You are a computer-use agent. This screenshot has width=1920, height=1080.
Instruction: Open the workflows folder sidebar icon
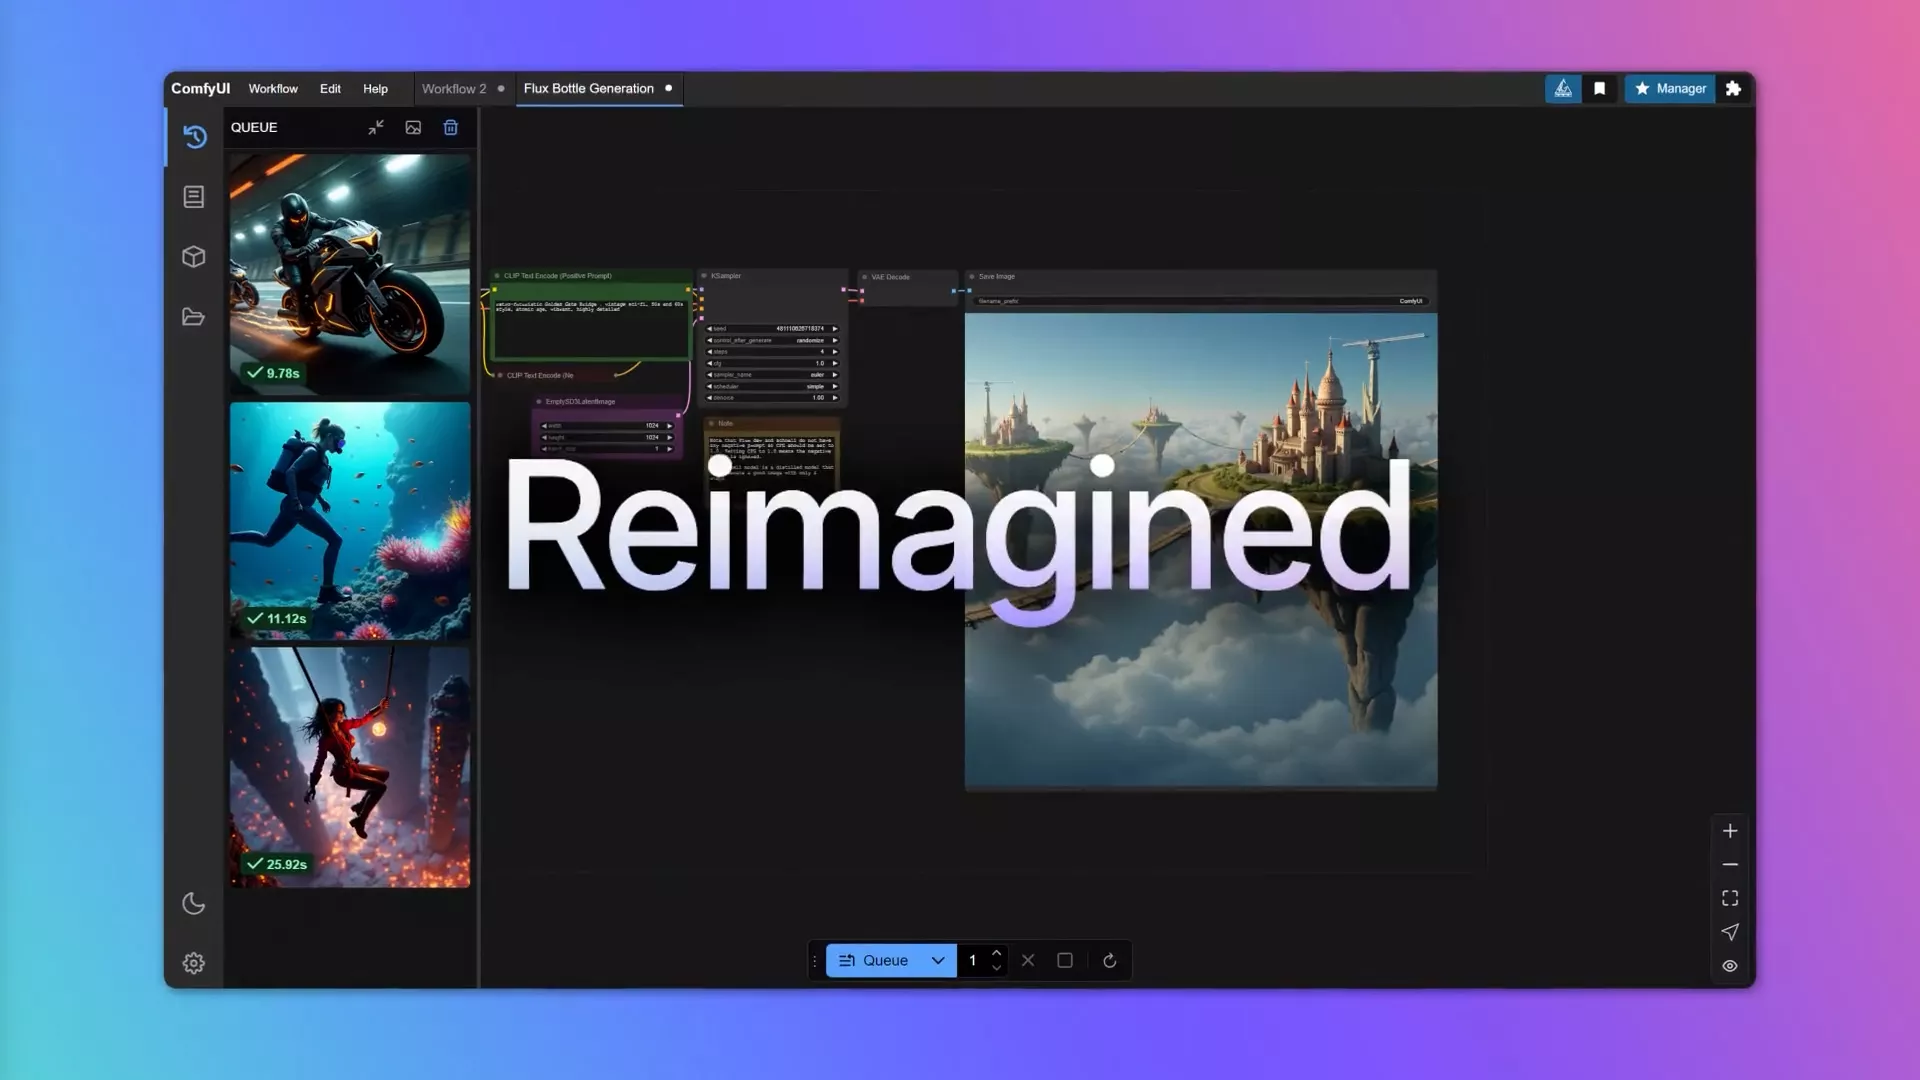click(x=194, y=317)
